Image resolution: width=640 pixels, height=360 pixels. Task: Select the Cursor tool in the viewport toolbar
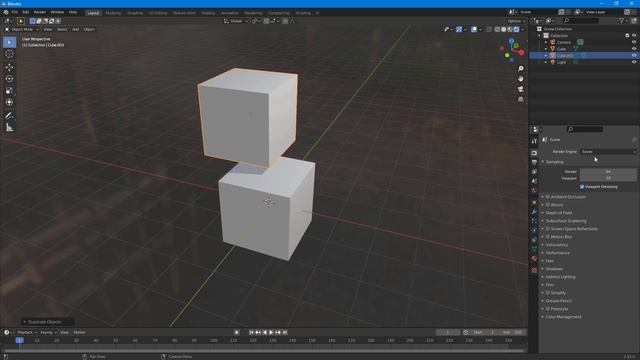coord(9,54)
